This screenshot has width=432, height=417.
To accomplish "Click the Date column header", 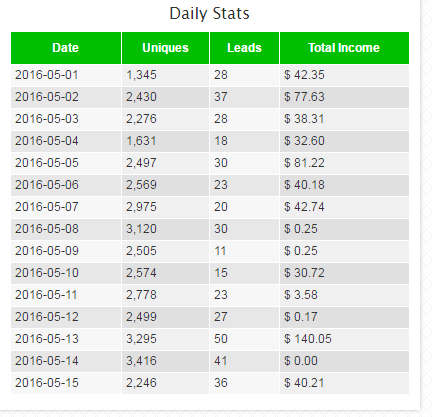I will (x=66, y=48).
